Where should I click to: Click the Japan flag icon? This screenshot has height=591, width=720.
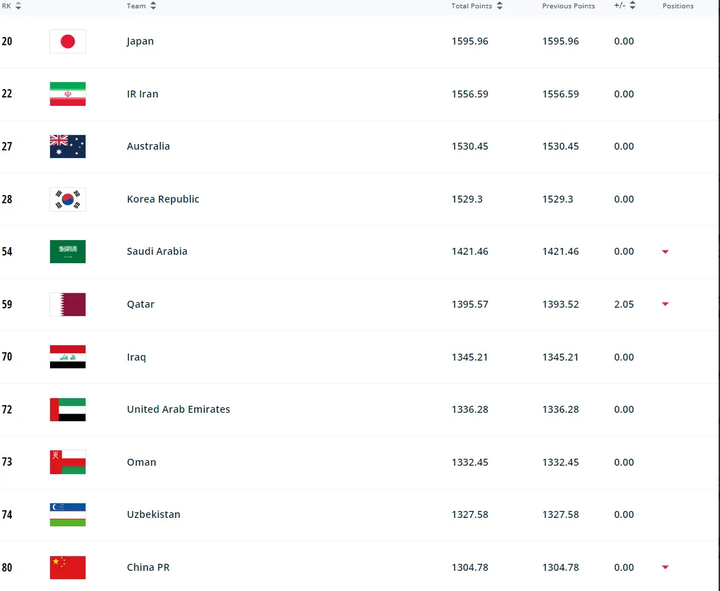coord(68,41)
